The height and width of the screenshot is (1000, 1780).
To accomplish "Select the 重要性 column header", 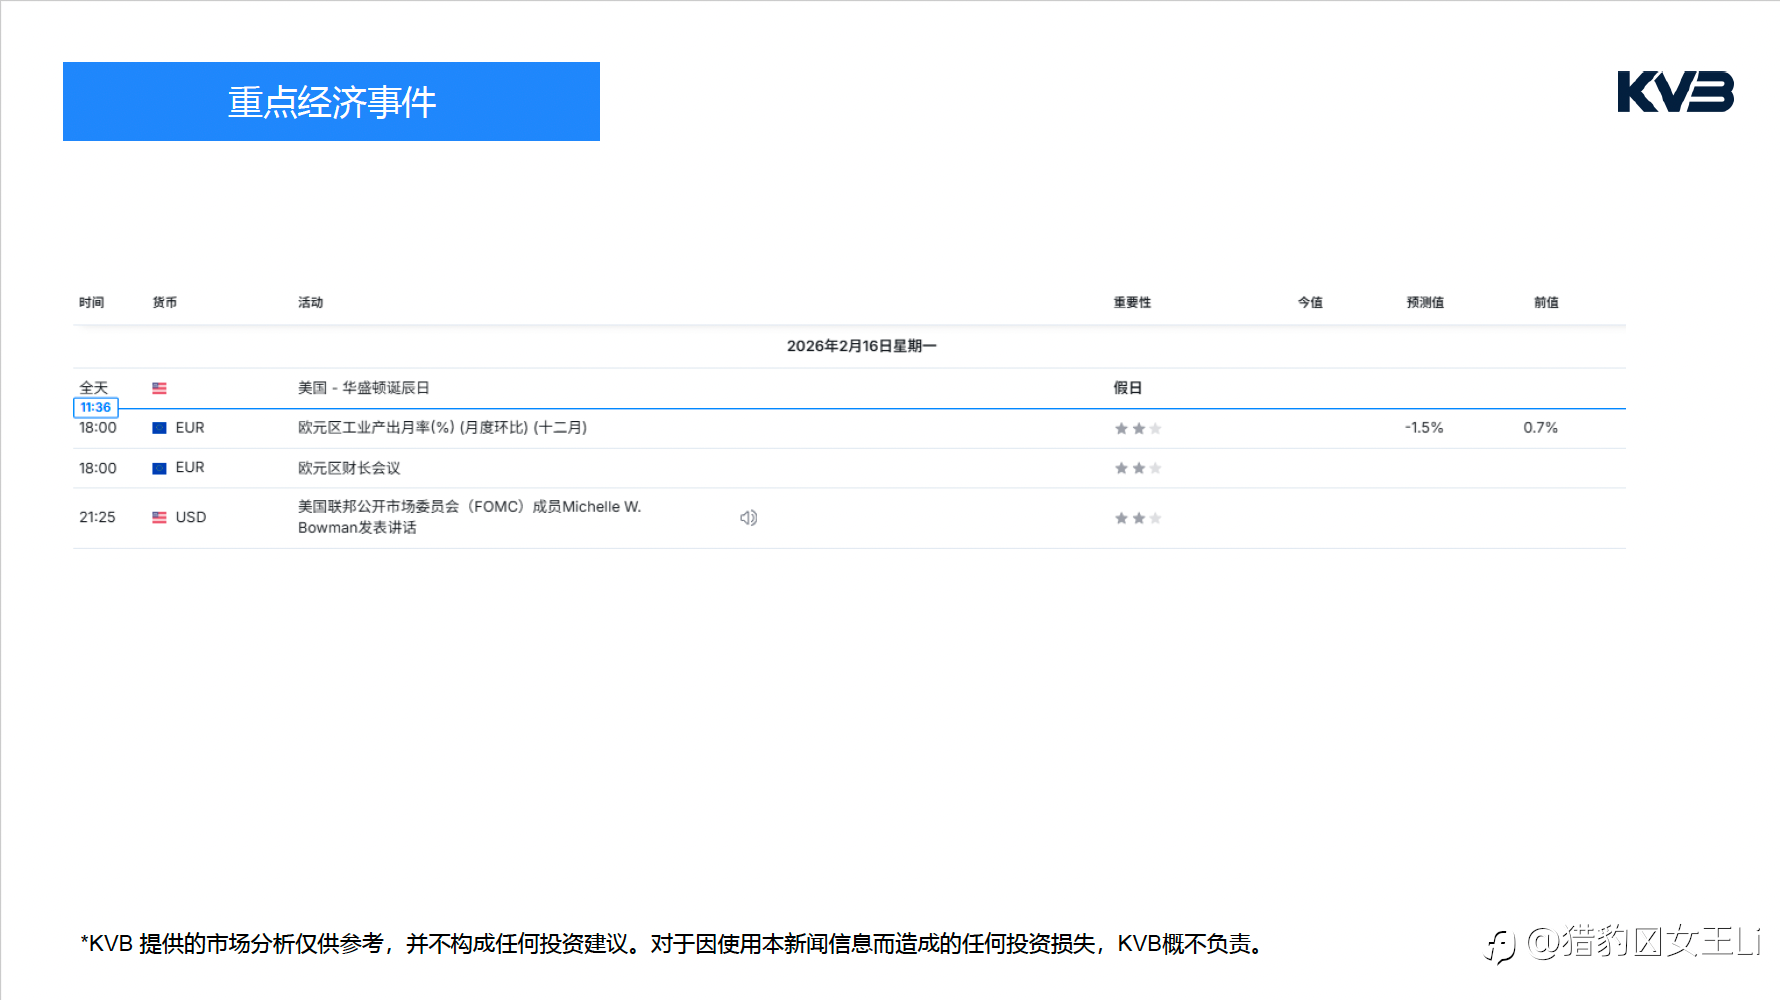I will 1132,302.
